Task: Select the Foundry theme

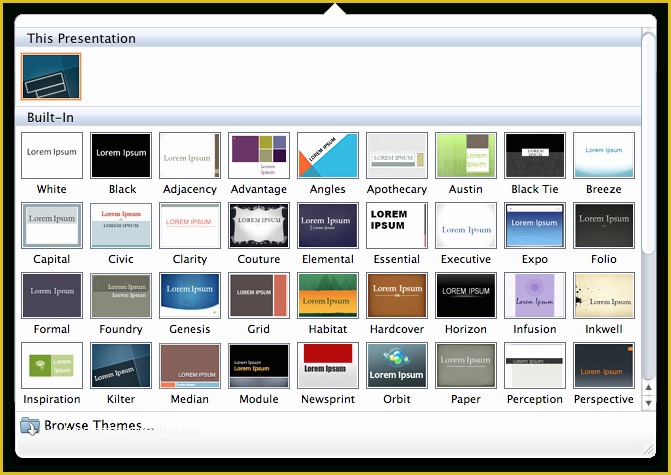Action: 121,295
